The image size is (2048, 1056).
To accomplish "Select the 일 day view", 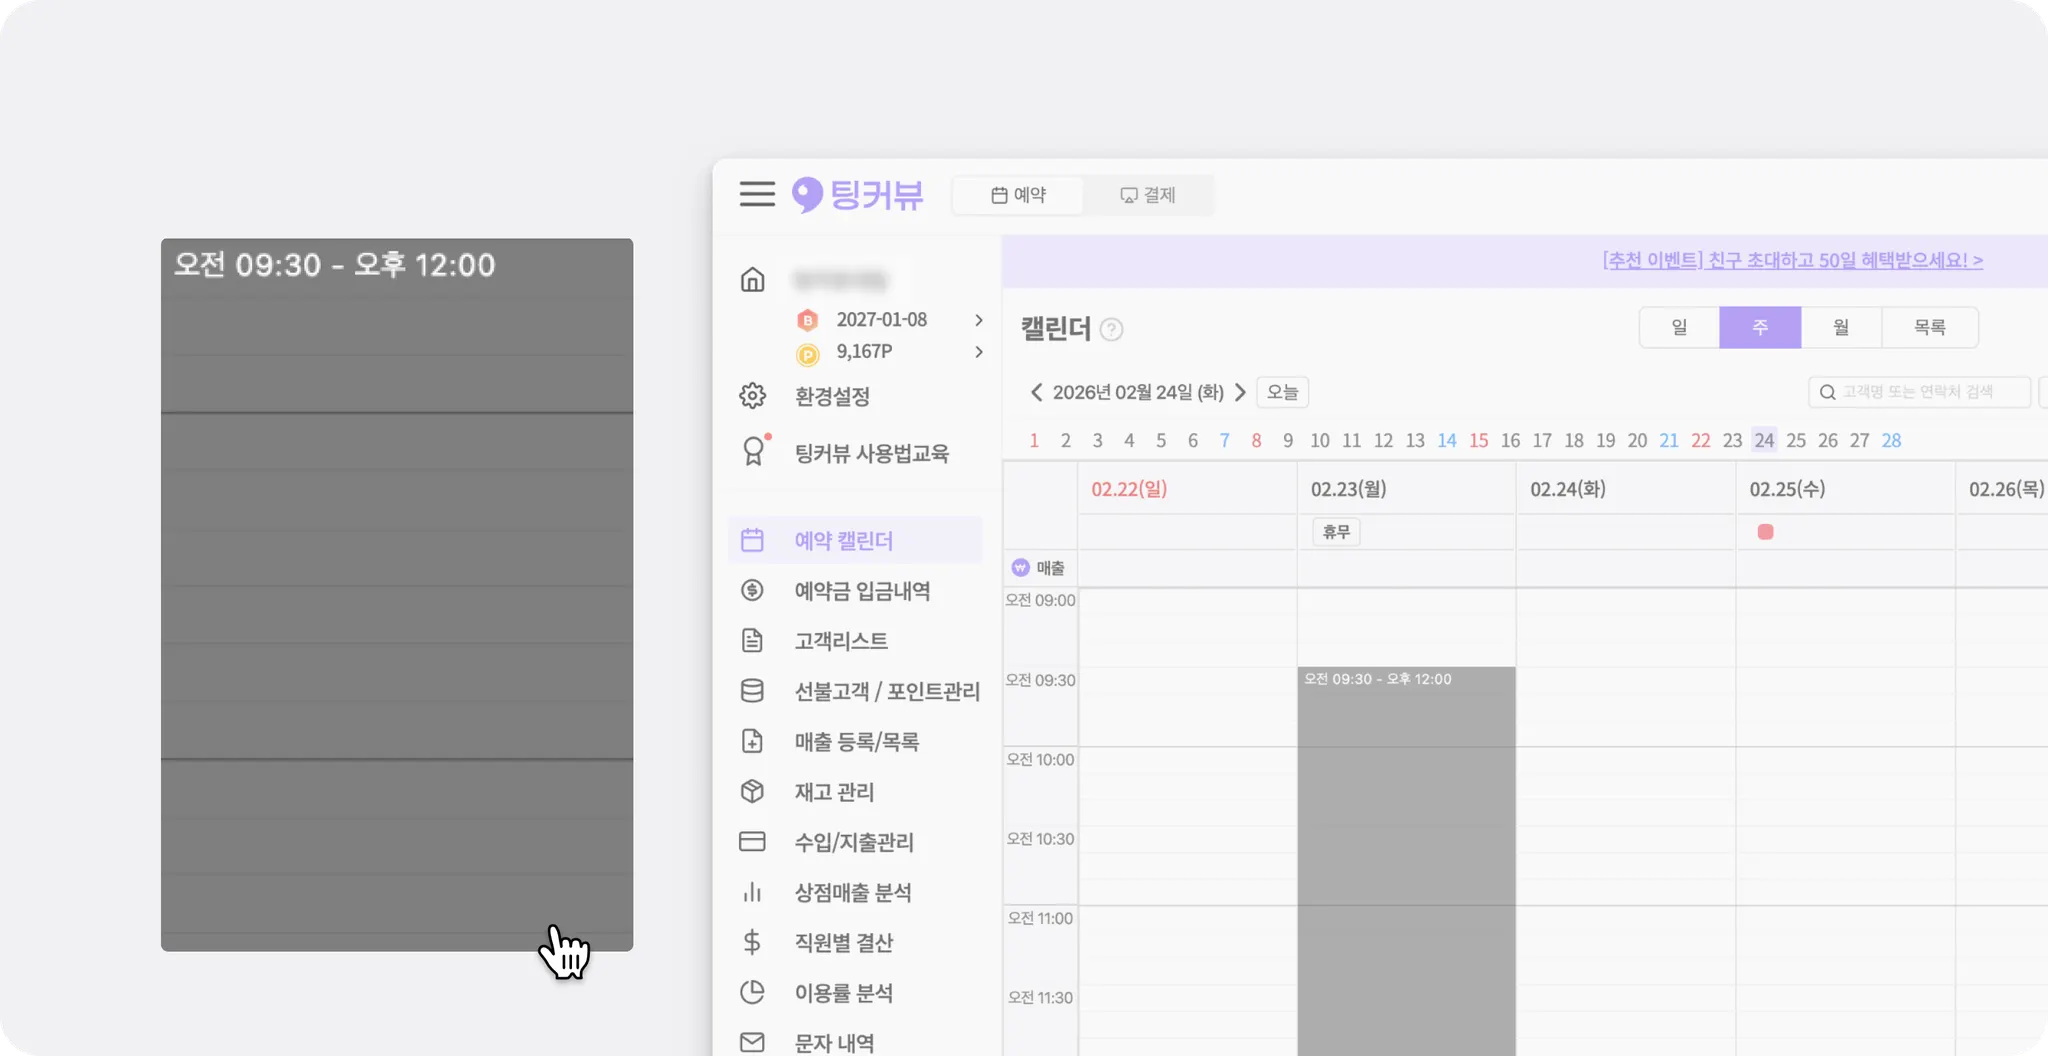I will (1679, 327).
